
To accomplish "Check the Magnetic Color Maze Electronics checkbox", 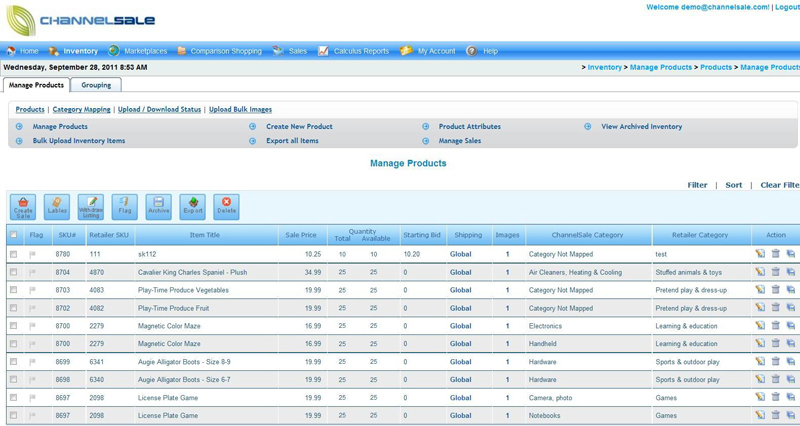I will click(13, 325).
